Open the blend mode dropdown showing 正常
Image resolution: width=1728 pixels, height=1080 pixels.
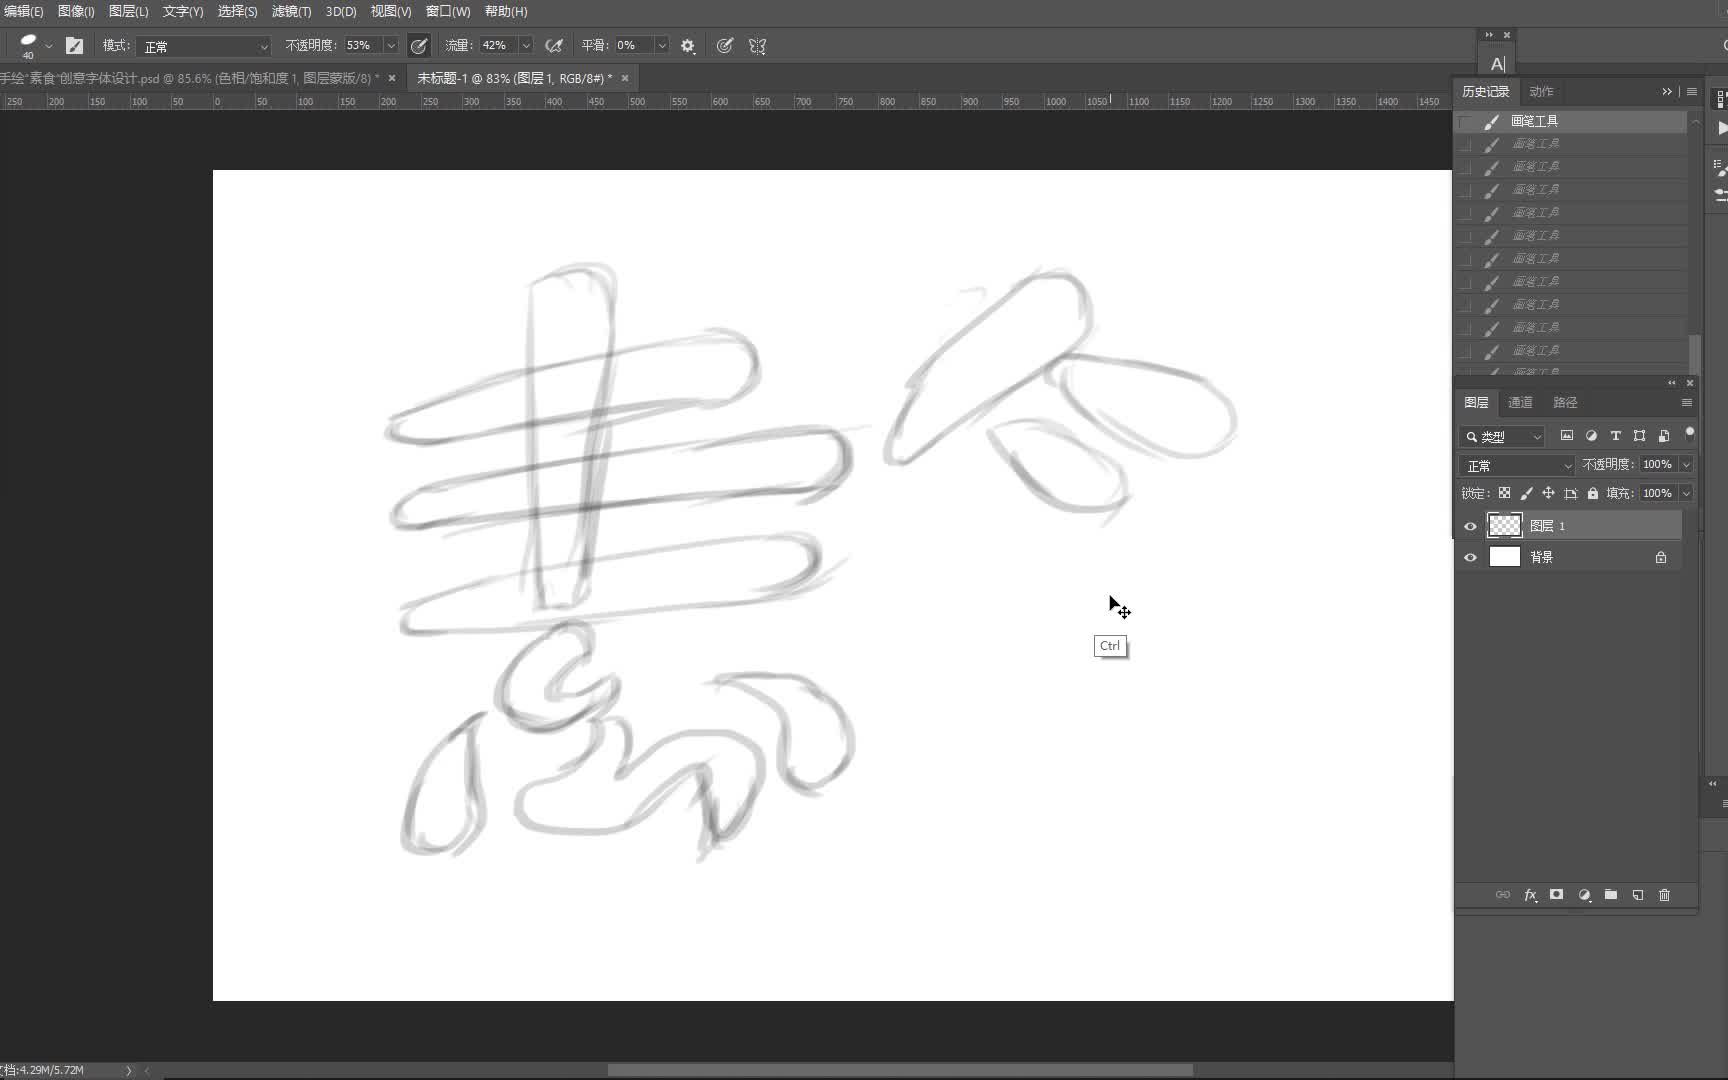[x=1515, y=464]
